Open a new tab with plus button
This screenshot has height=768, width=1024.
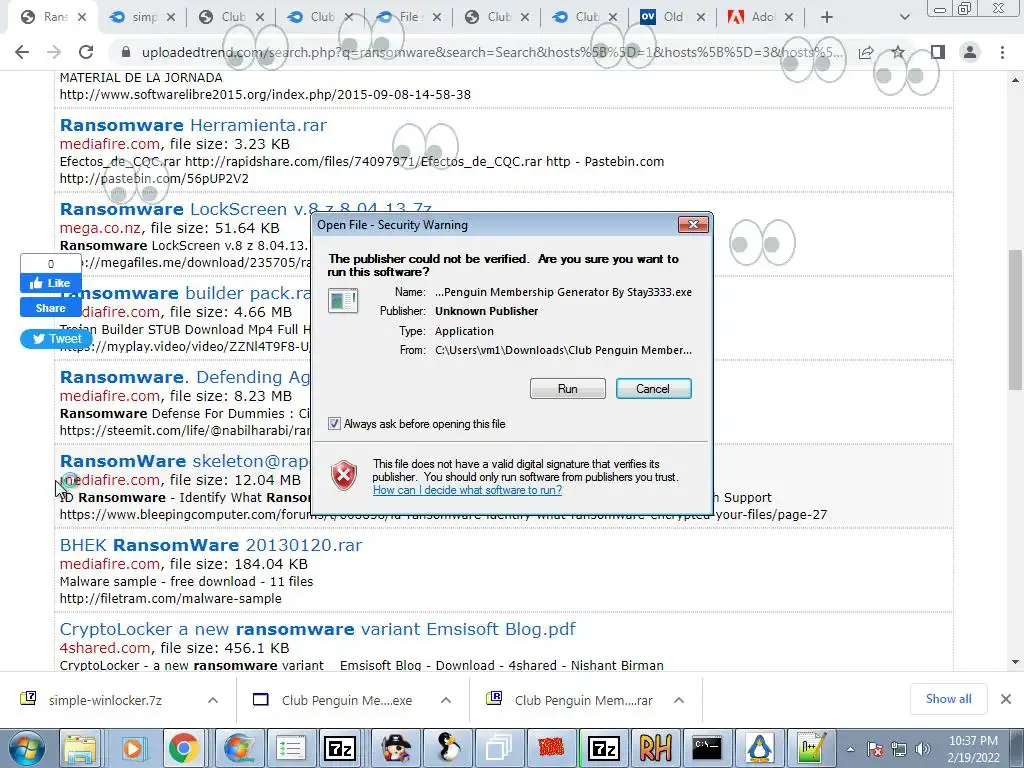pos(827,18)
